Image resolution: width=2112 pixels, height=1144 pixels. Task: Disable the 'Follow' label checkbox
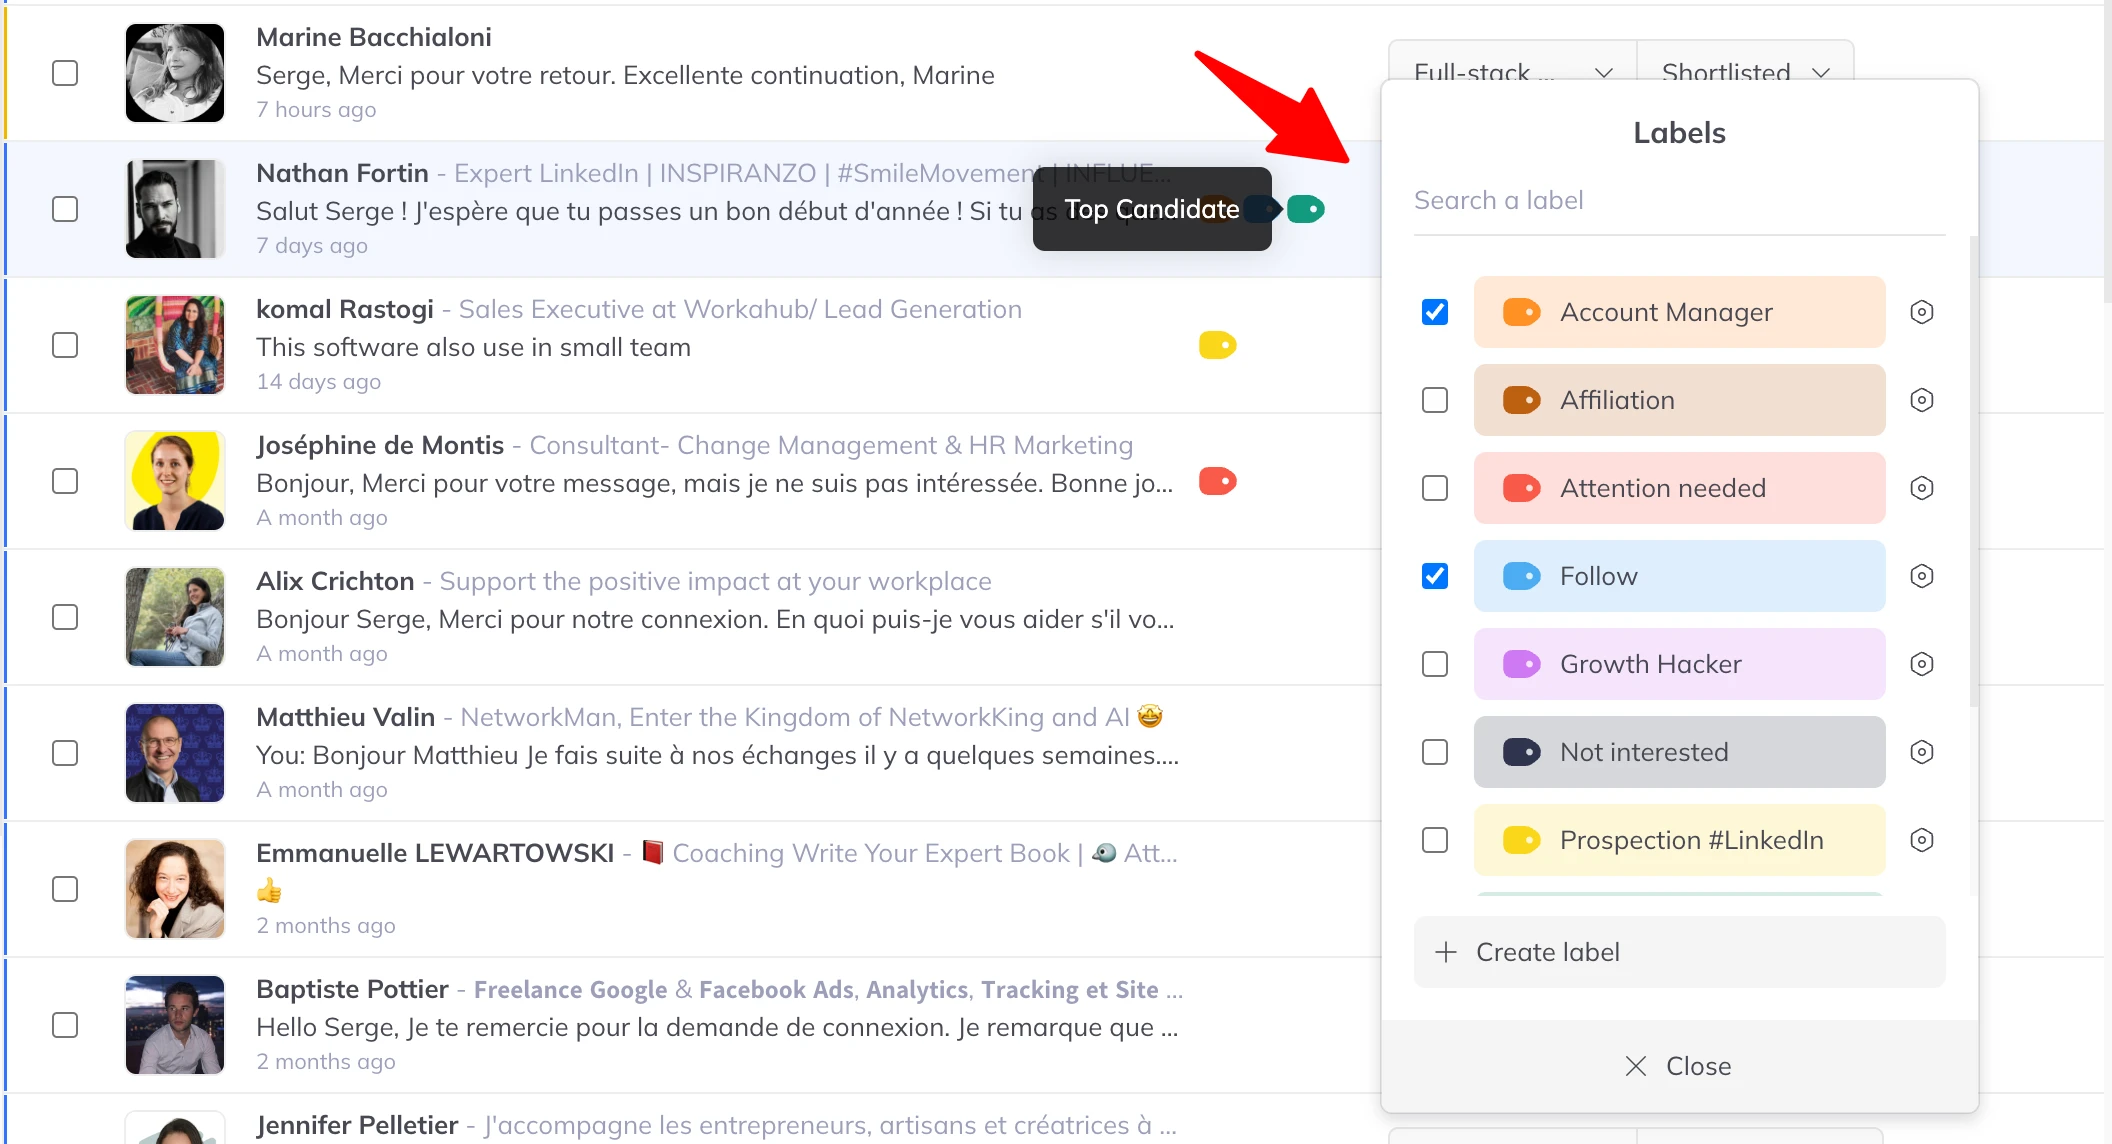click(1435, 576)
